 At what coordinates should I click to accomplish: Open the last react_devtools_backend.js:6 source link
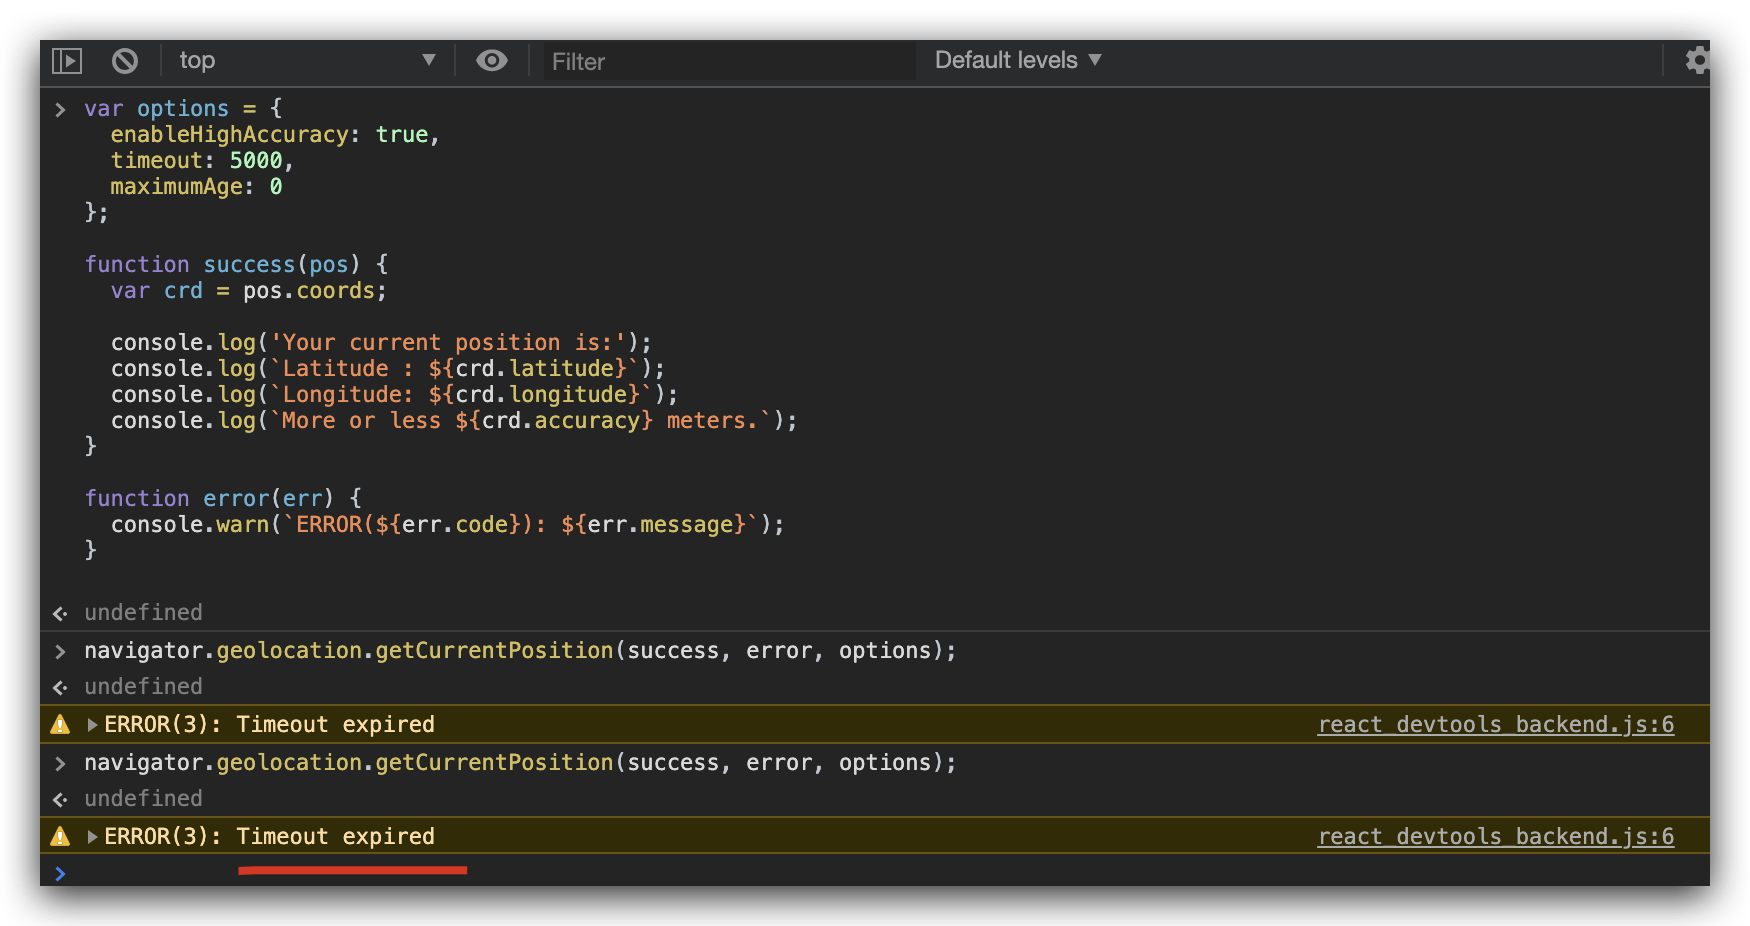pyautogui.click(x=1496, y=837)
